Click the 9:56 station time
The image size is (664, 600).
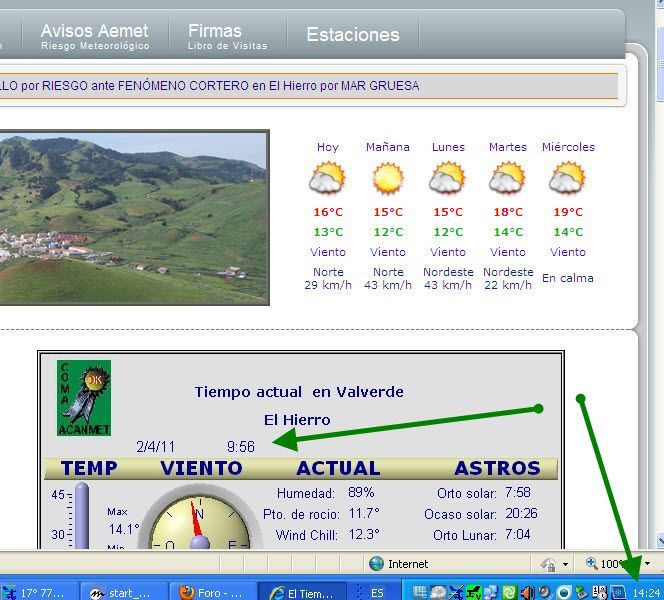[x=241, y=447]
